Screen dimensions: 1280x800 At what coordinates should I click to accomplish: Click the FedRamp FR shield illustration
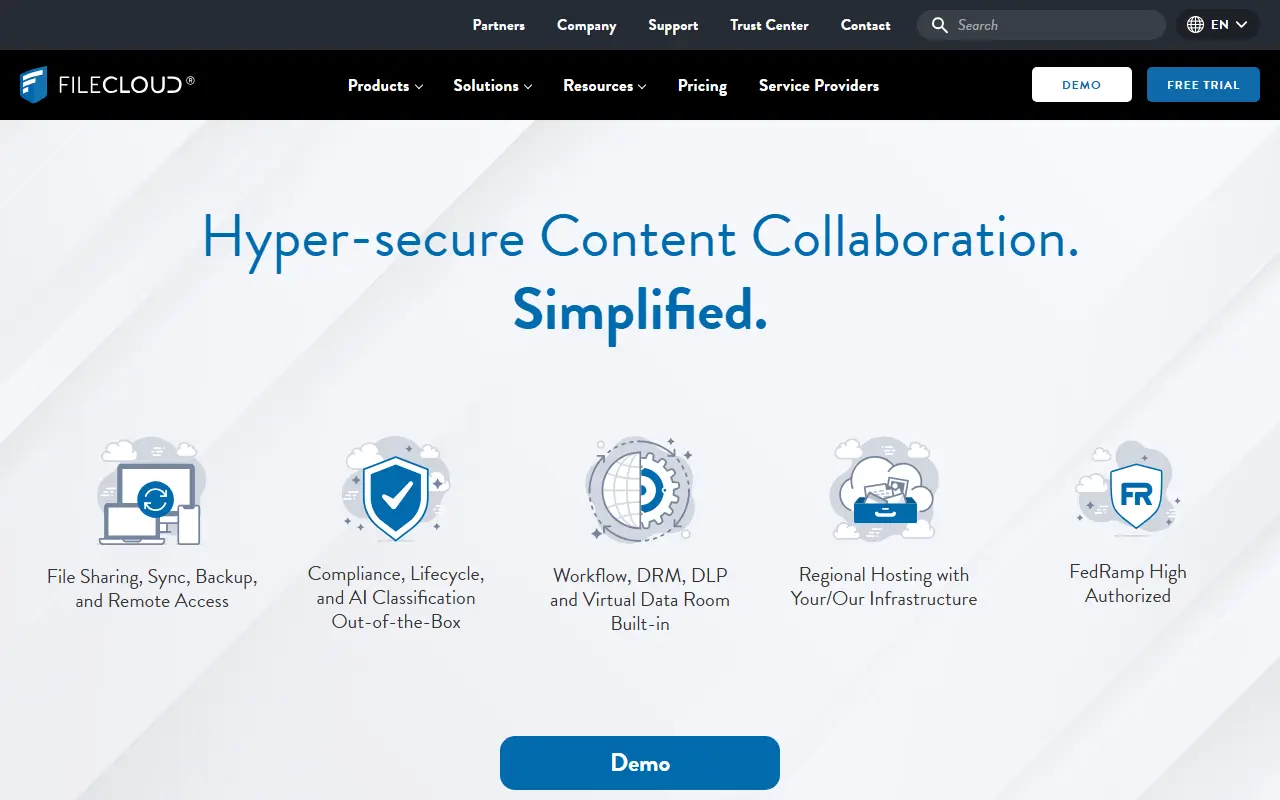pos(1128,489)
